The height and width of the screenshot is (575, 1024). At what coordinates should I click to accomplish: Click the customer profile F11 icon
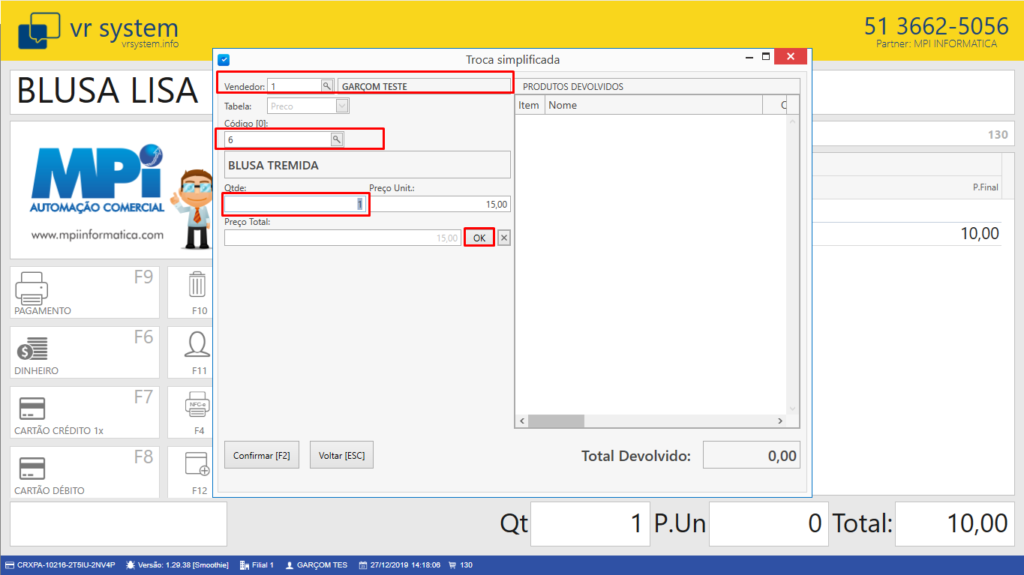(x=198, y=347)
